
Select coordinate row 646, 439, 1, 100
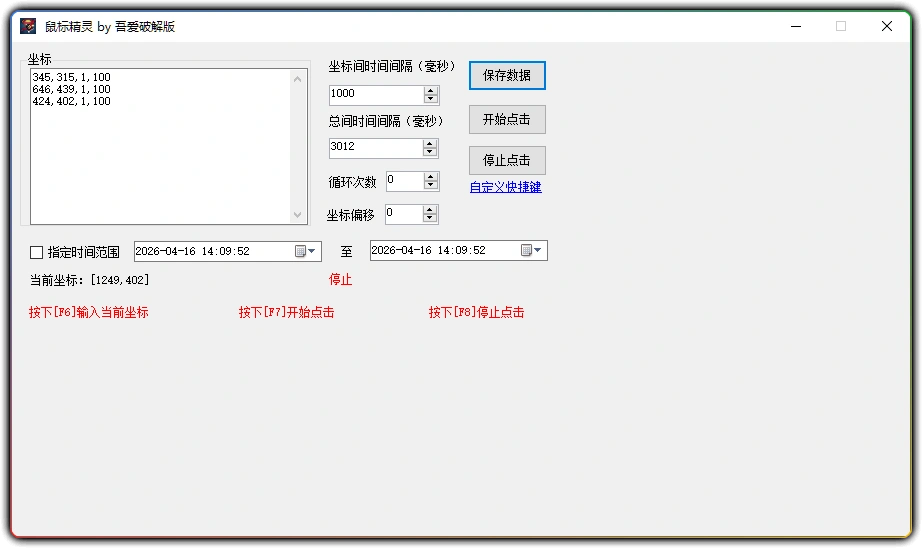pyautogui.click(x=72, y=89)
